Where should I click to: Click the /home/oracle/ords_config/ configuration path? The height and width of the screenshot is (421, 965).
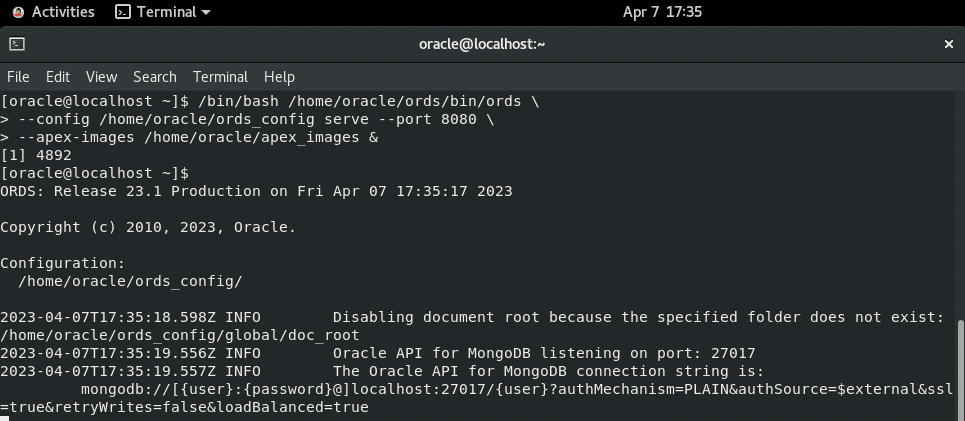pyautogui.click(x=130, y=281)
